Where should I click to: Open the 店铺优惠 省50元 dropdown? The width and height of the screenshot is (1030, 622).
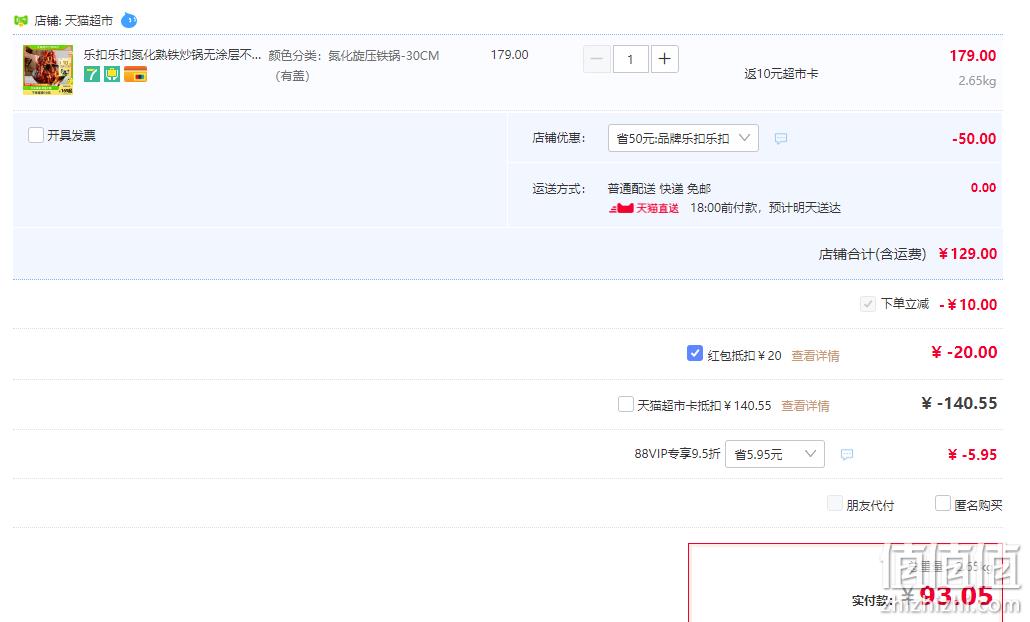tap(683, 138)
